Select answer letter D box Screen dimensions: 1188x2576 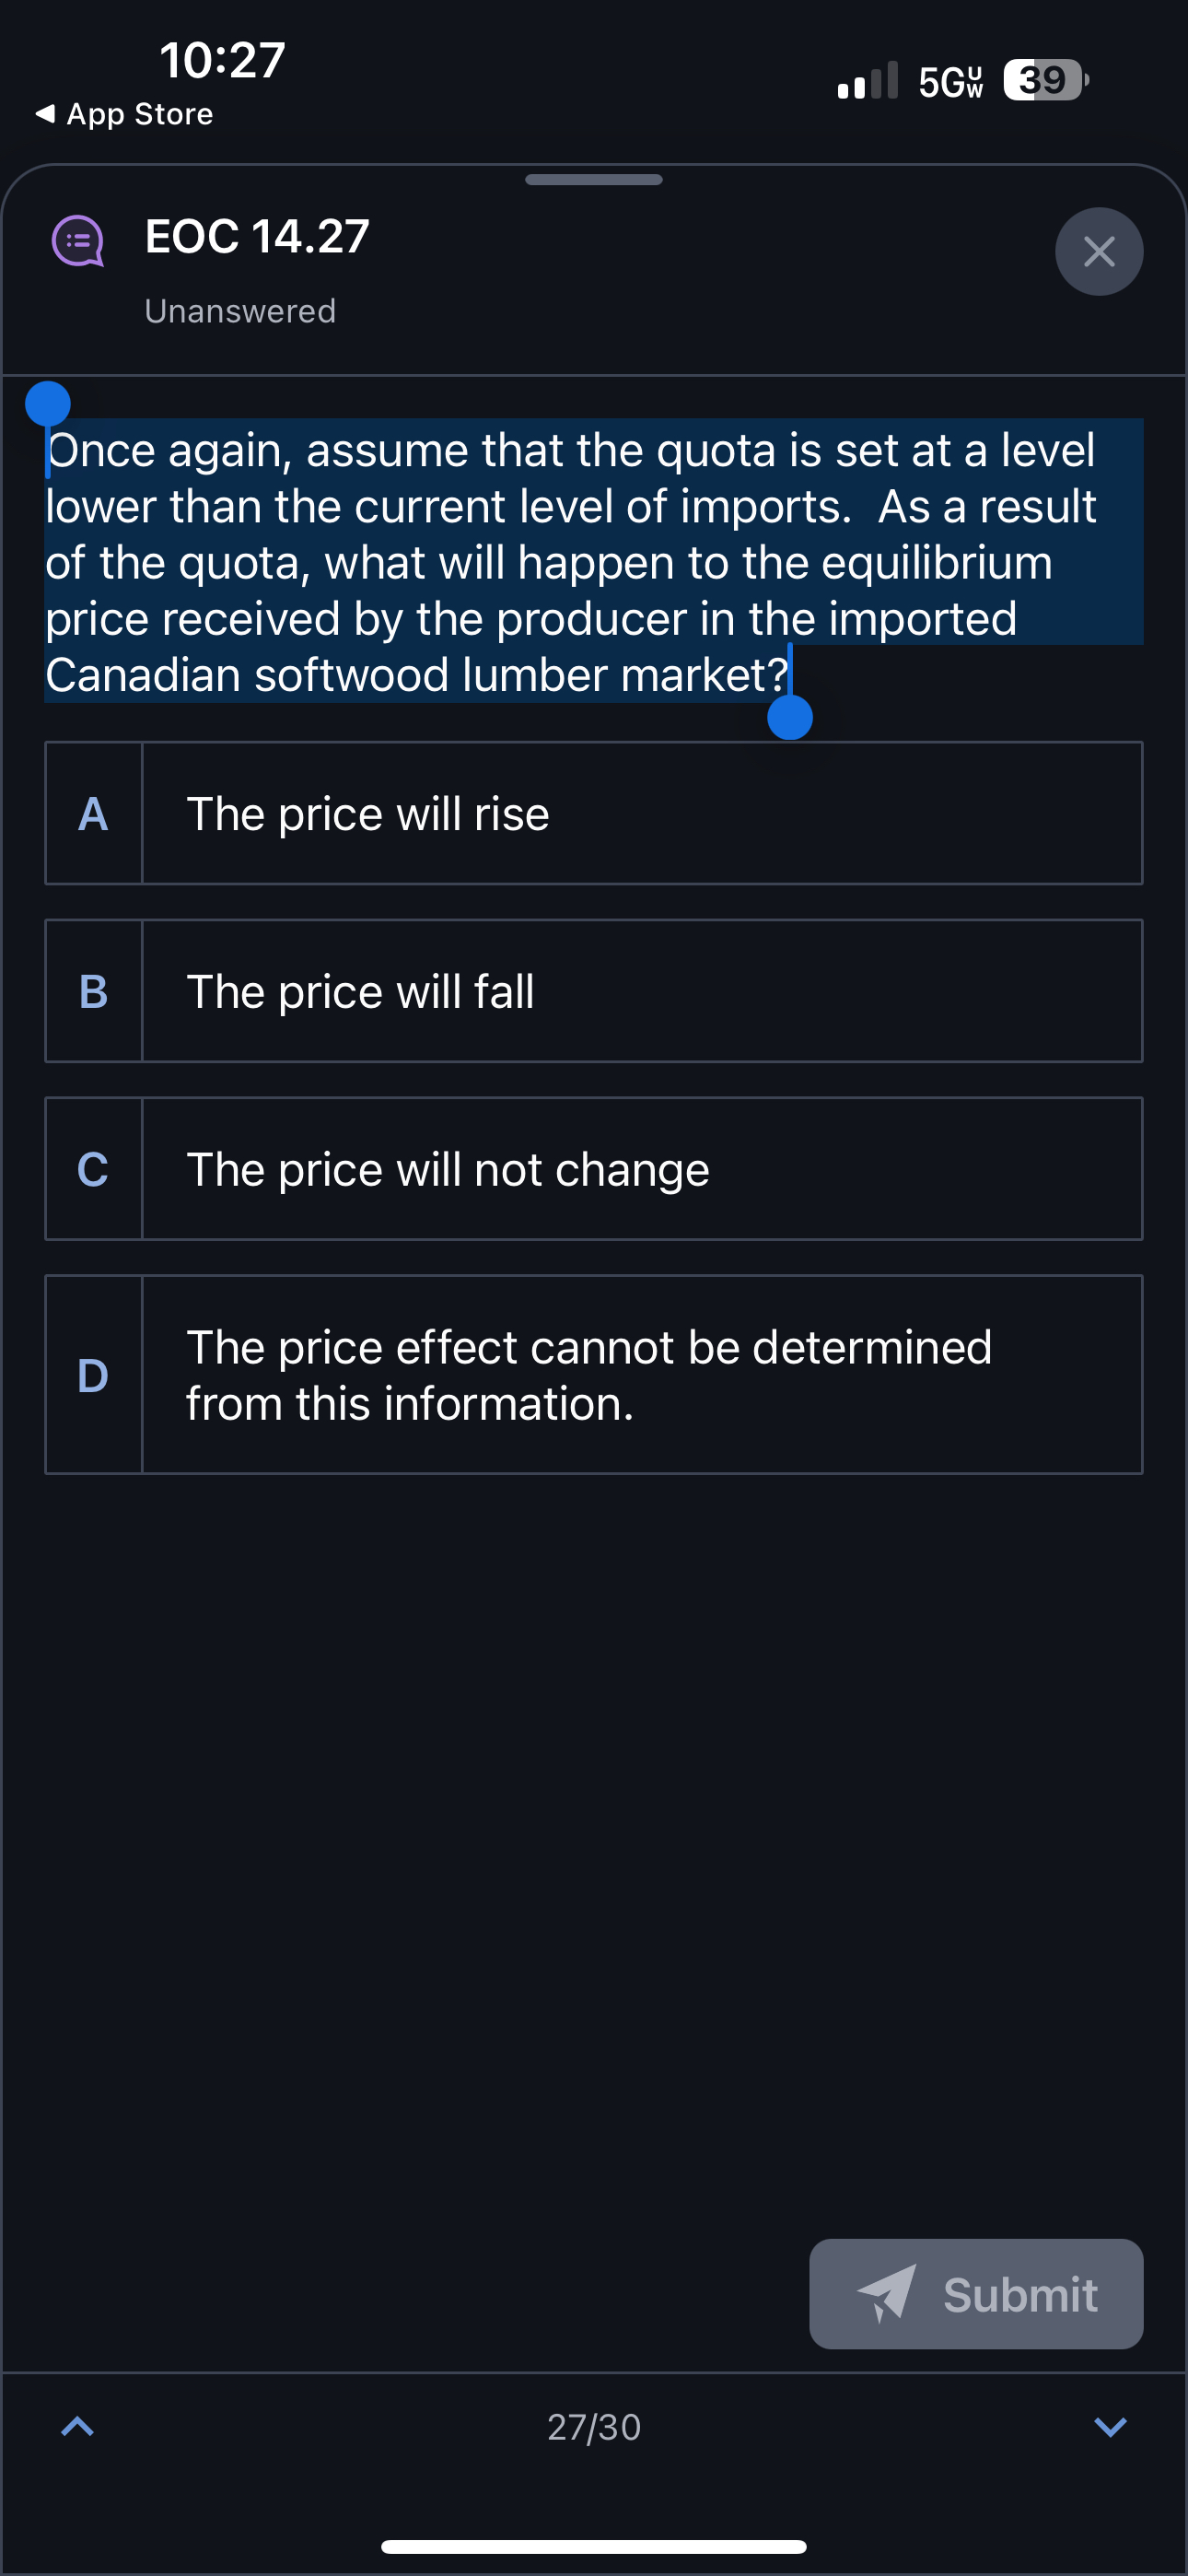[x=94, y=1374]
